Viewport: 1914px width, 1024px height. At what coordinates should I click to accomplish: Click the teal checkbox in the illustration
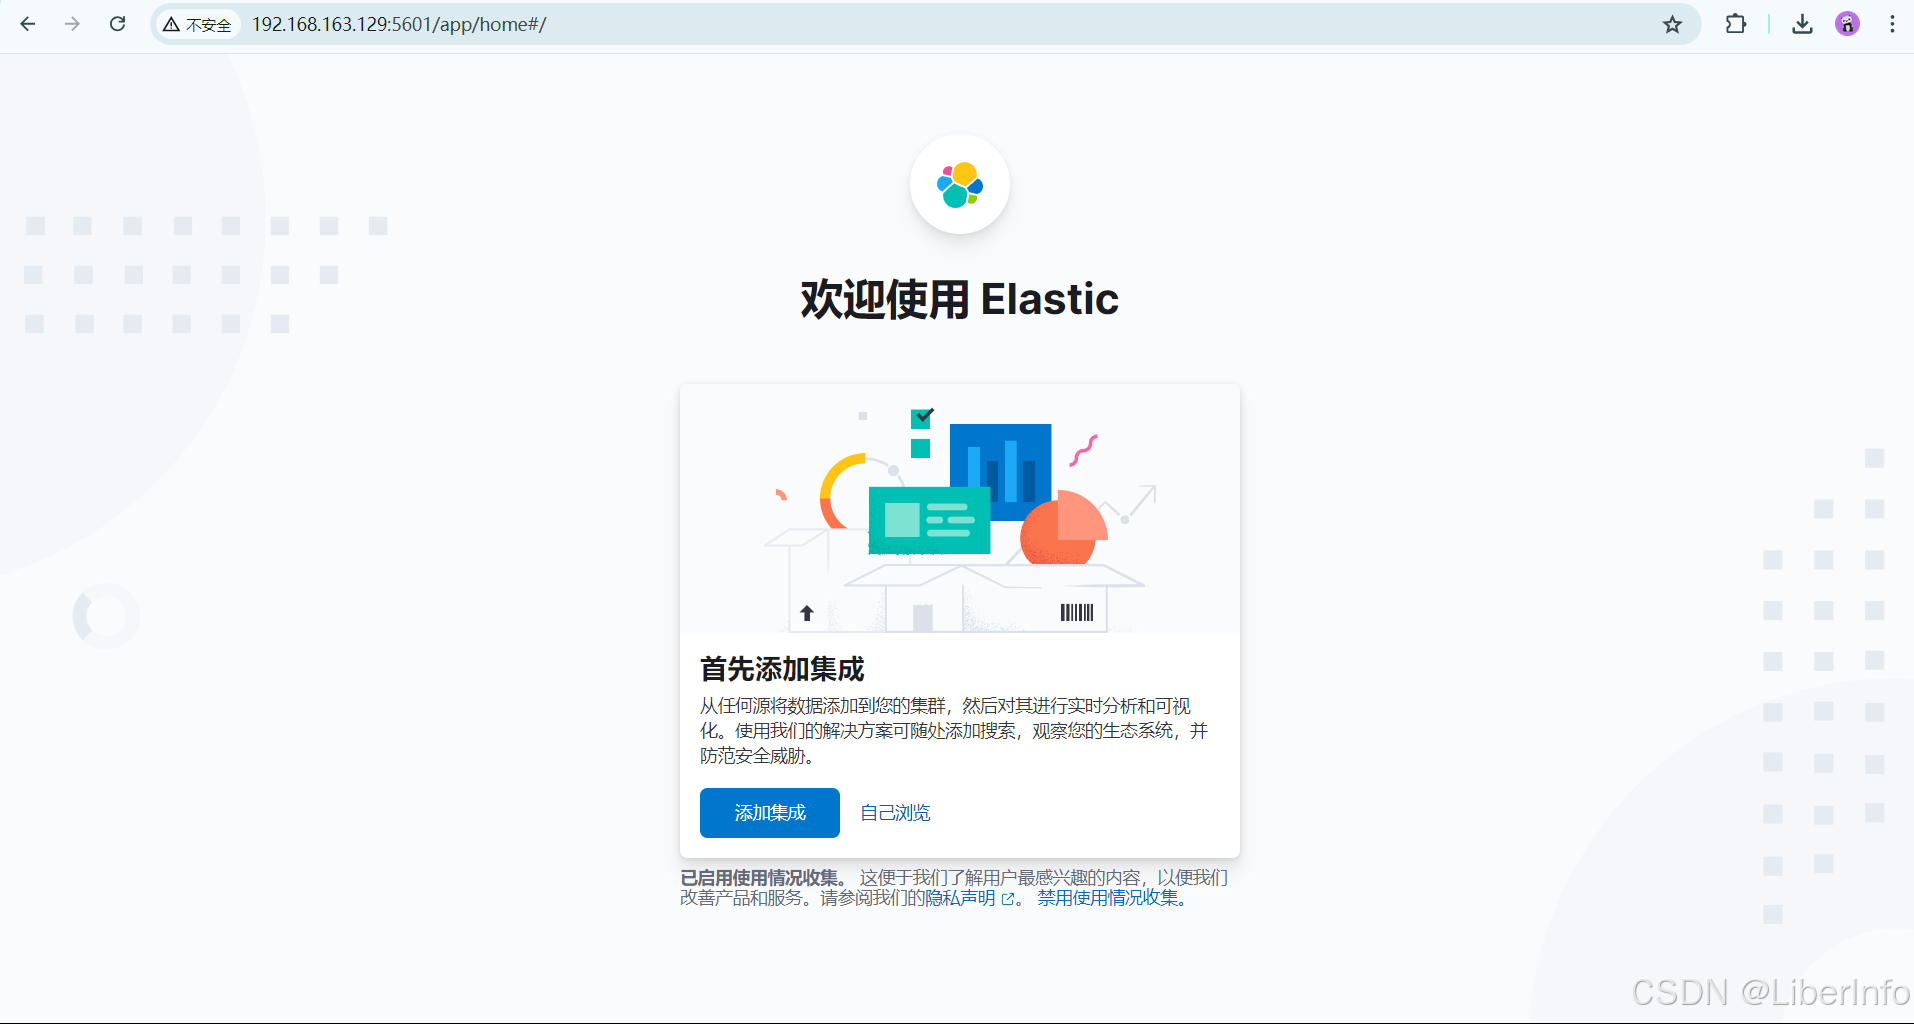click(x=921, y=418)
